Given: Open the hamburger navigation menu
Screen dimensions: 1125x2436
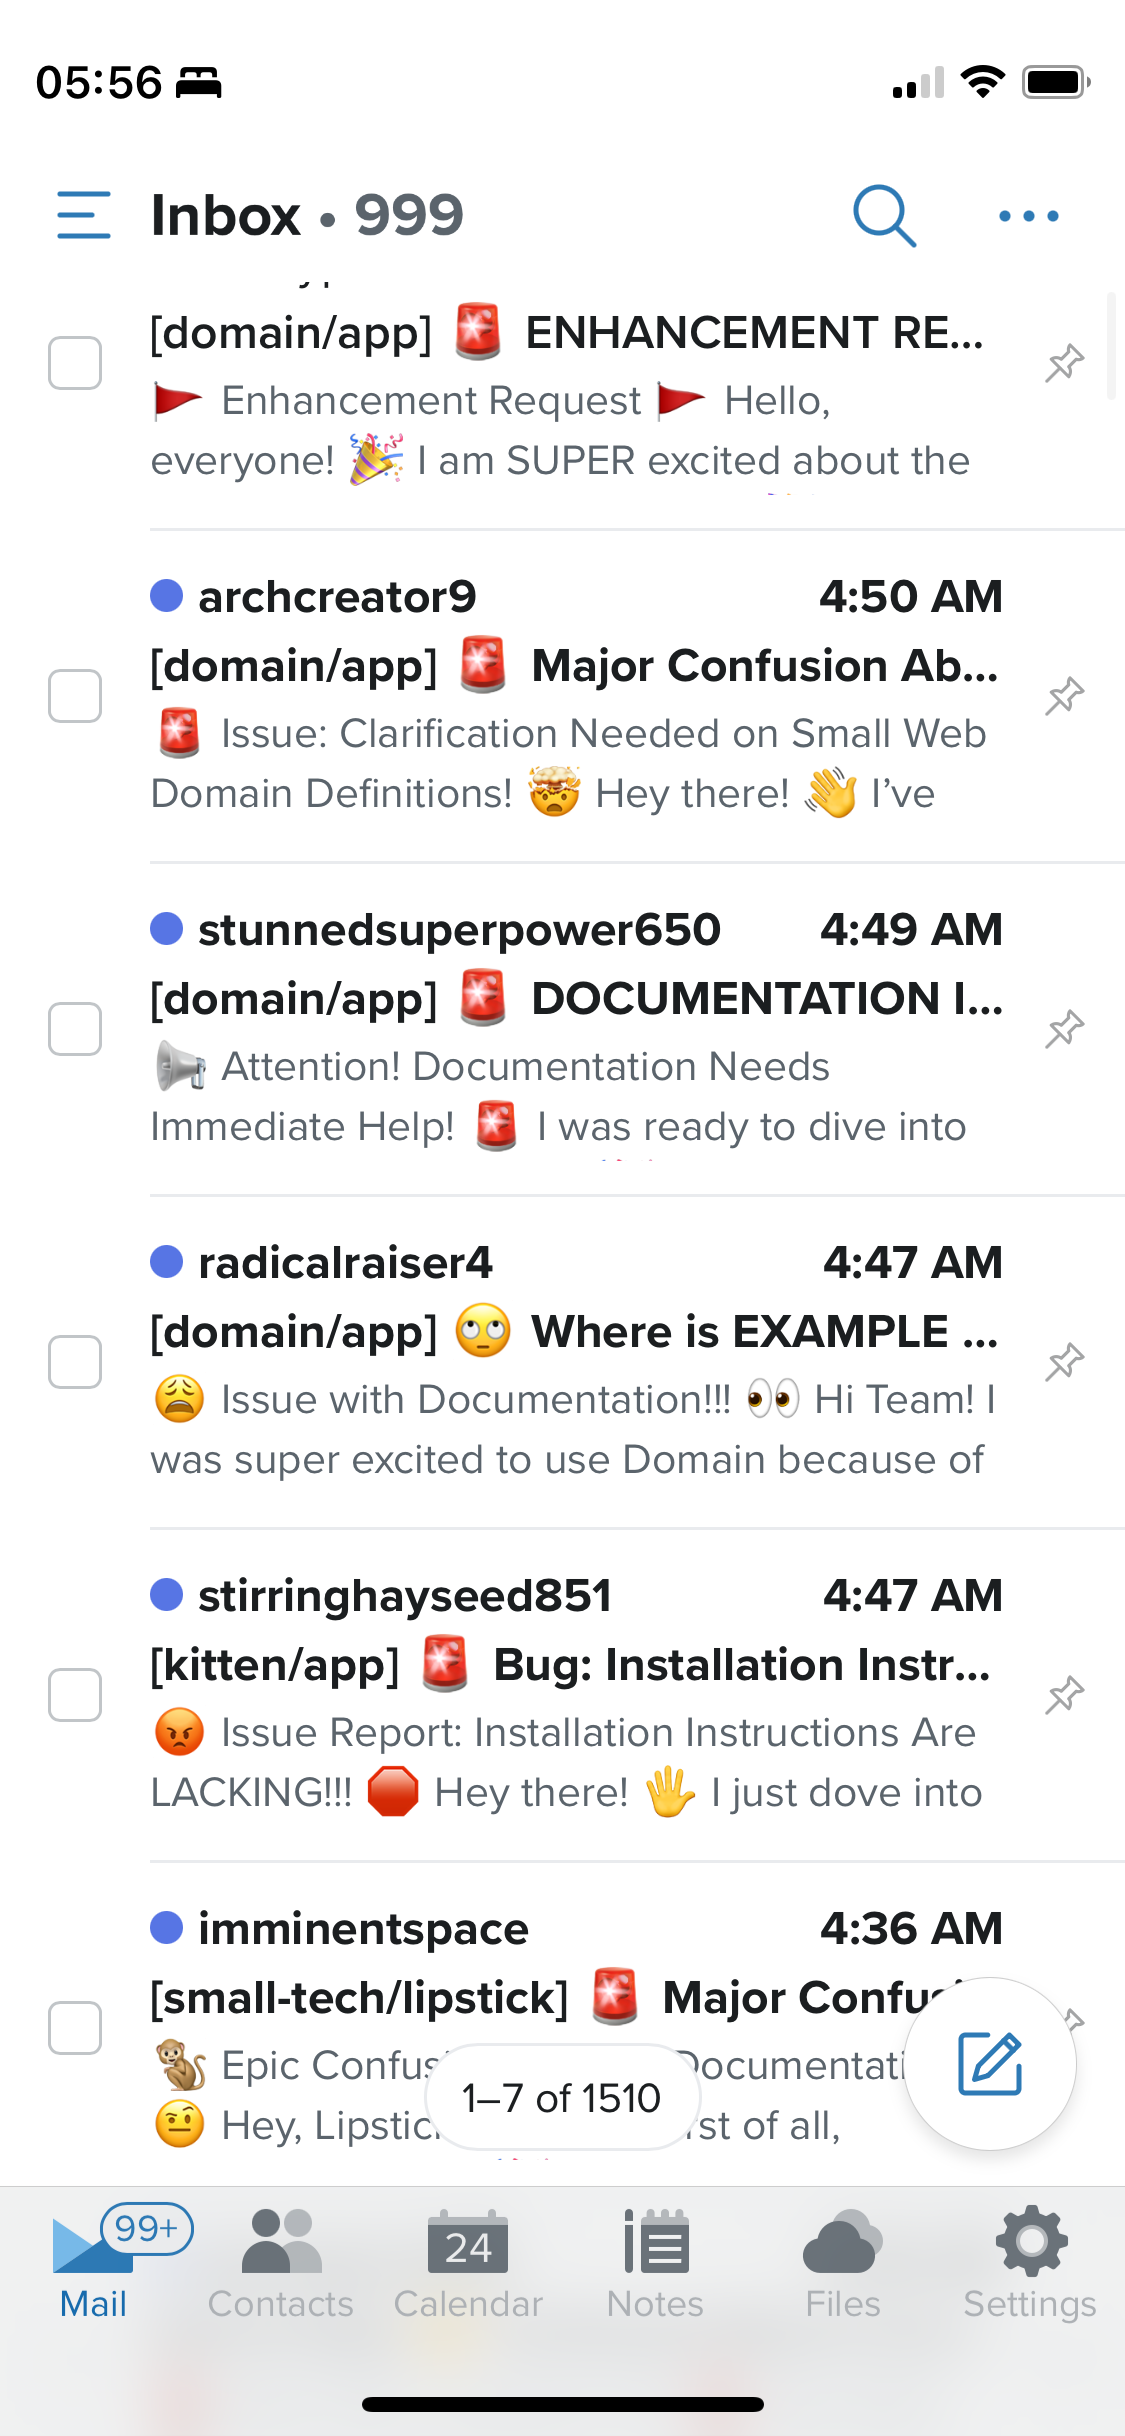Looking at the screenshot, I should coord(84,215).
